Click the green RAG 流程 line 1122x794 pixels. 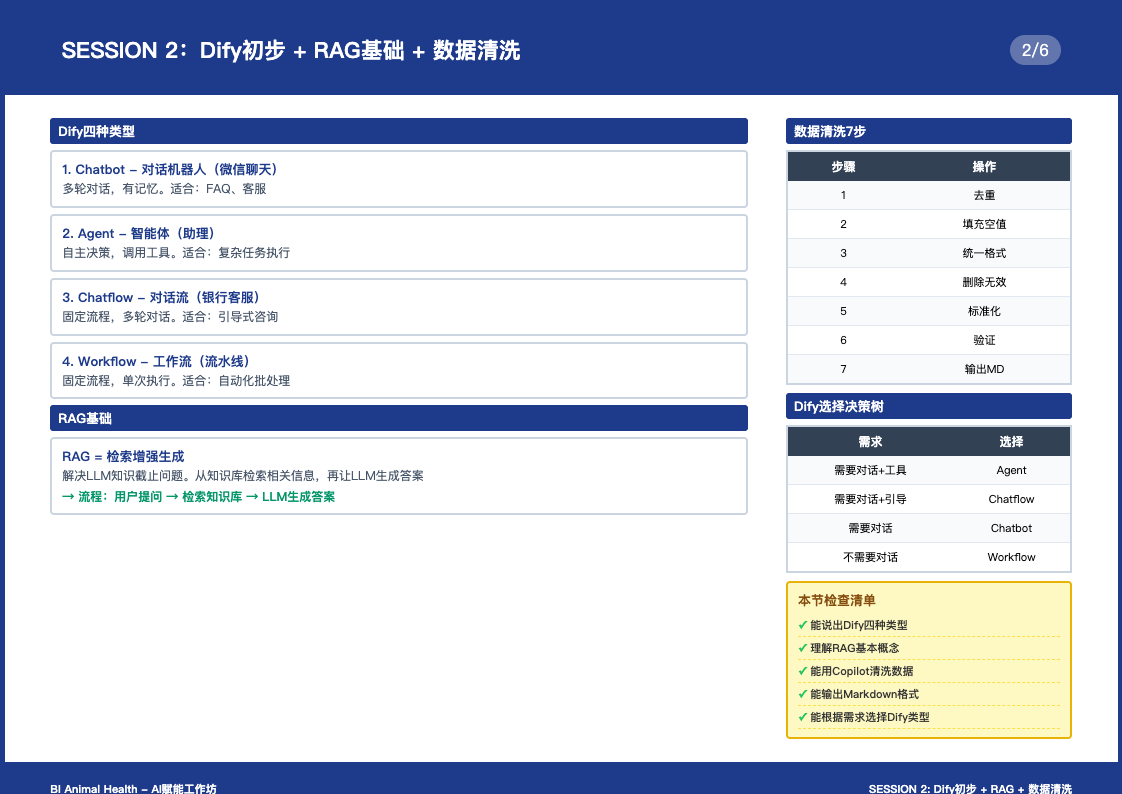click(199, 496)
